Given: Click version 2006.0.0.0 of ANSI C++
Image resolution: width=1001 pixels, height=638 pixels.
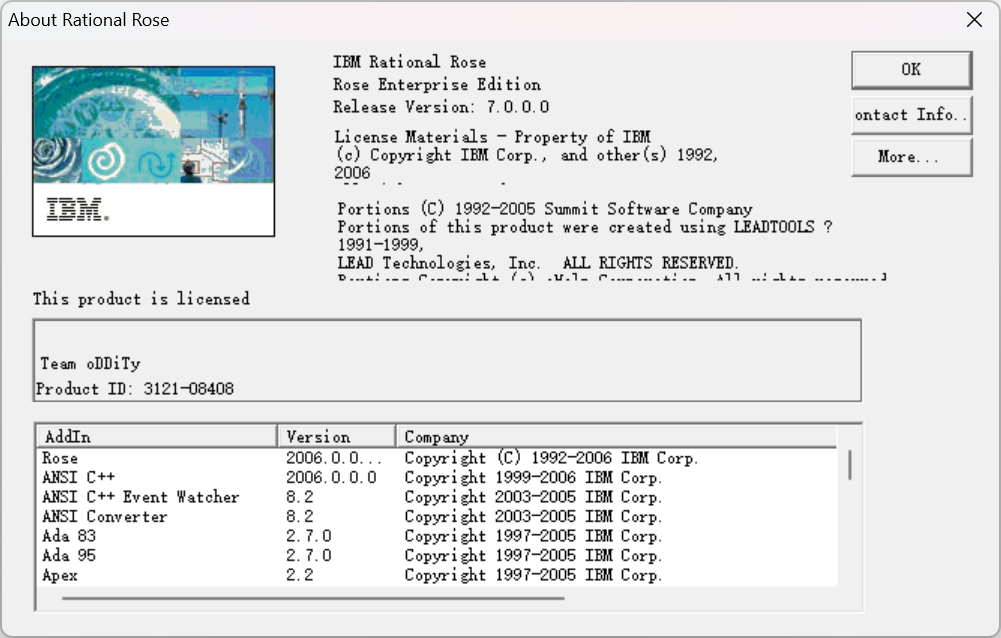Looking at the screenshot, I should coord(331,478).
